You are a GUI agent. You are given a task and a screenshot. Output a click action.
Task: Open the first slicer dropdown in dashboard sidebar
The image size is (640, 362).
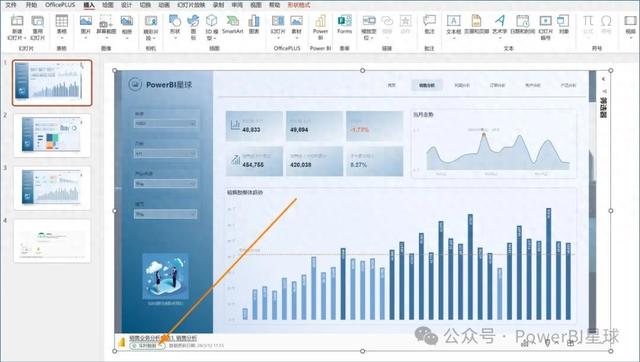165,123
